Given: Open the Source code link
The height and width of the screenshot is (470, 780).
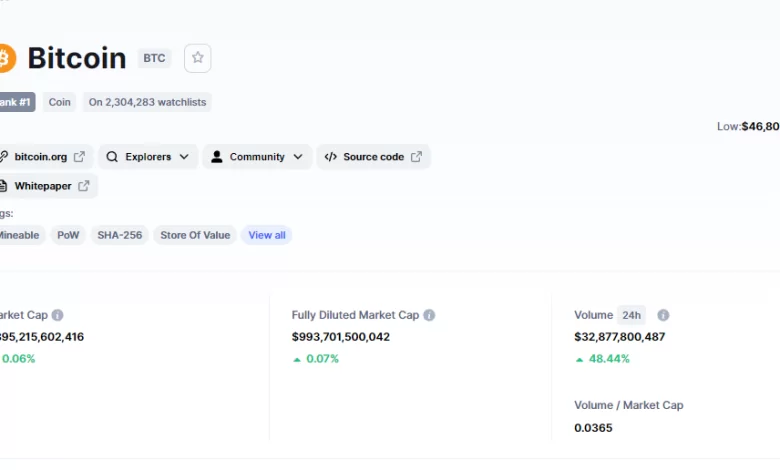Looking at the screenshot, I should click(373, 157).
